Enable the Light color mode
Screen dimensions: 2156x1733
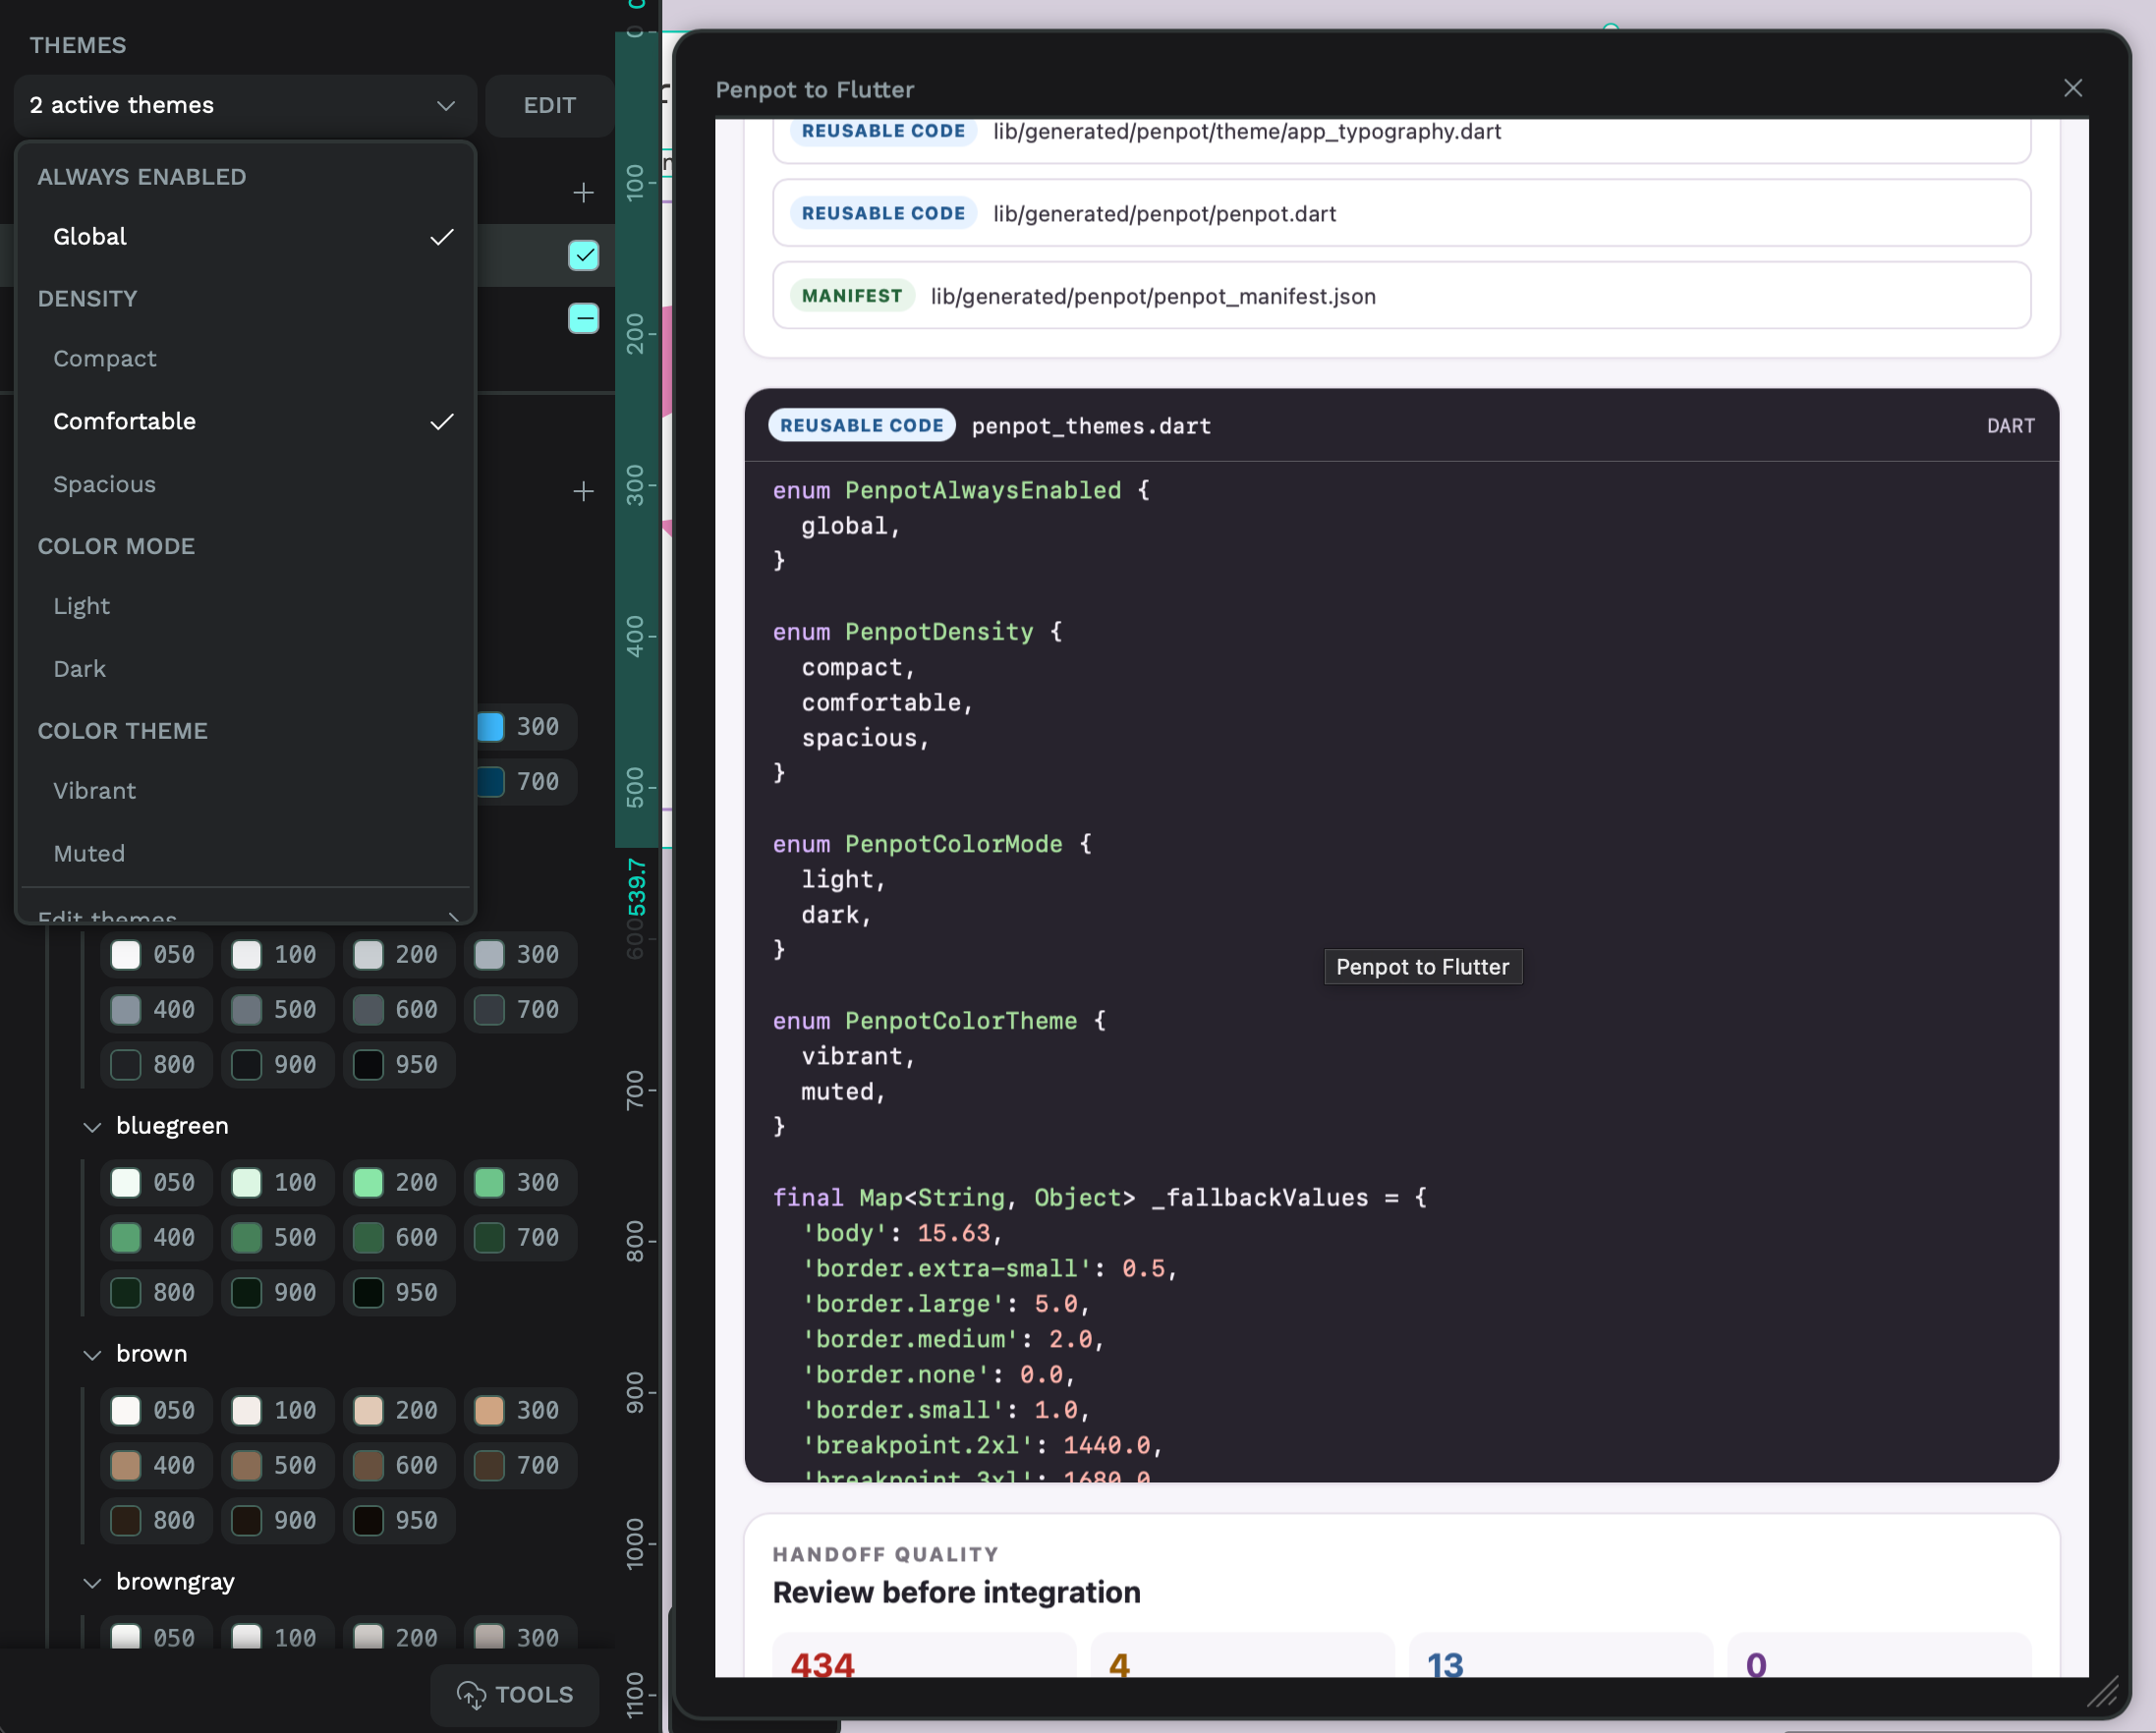coord(245,606)
